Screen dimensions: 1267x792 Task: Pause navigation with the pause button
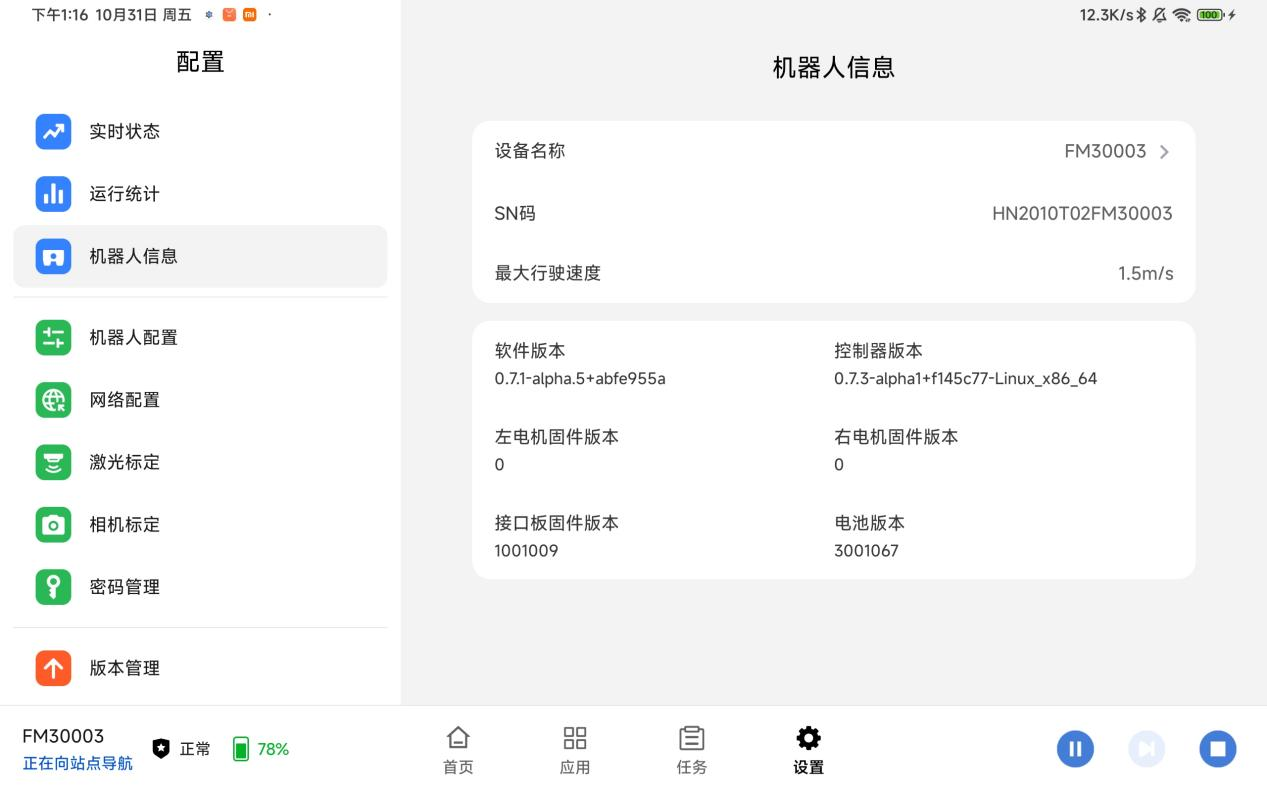click(x=1075, y=749)
